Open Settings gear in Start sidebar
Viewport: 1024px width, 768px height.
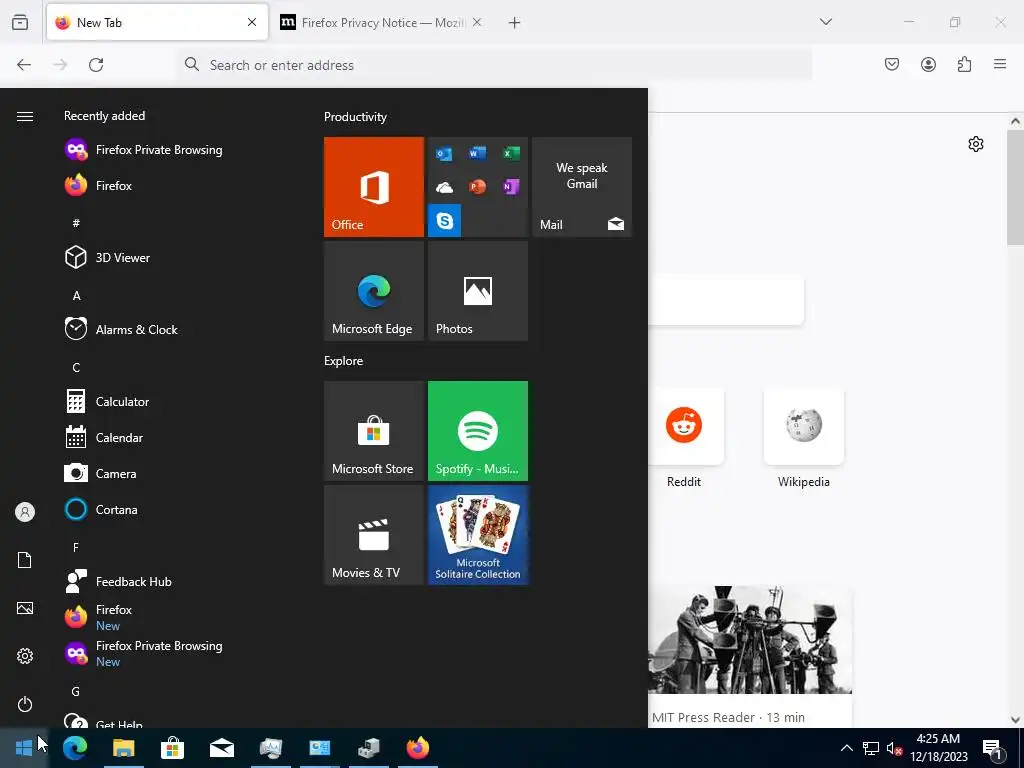25,656
